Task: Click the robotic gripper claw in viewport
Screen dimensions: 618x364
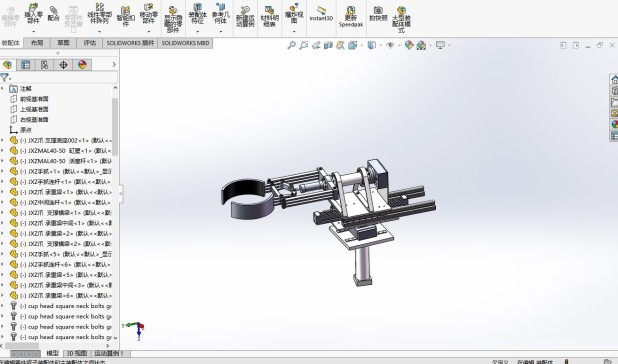Action: point(248,198)
